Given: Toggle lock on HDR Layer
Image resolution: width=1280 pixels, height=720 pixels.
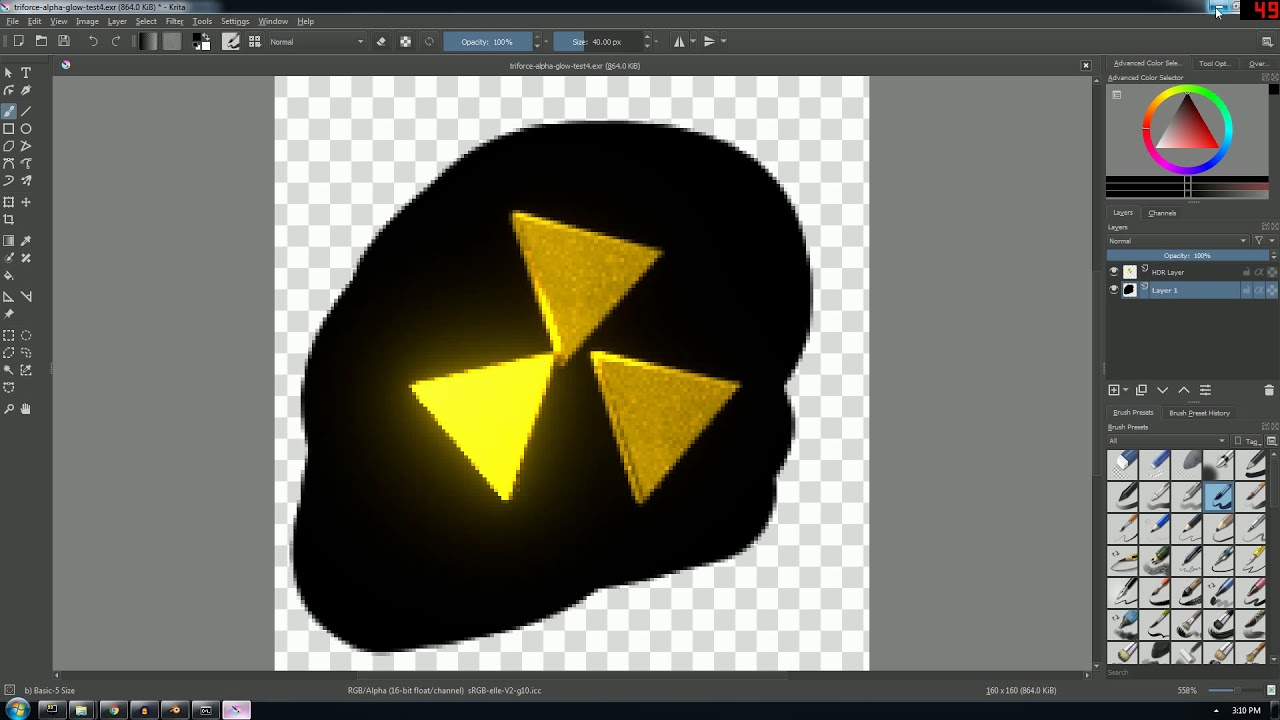Looking at the screenshot, I should pos(1247,272).
